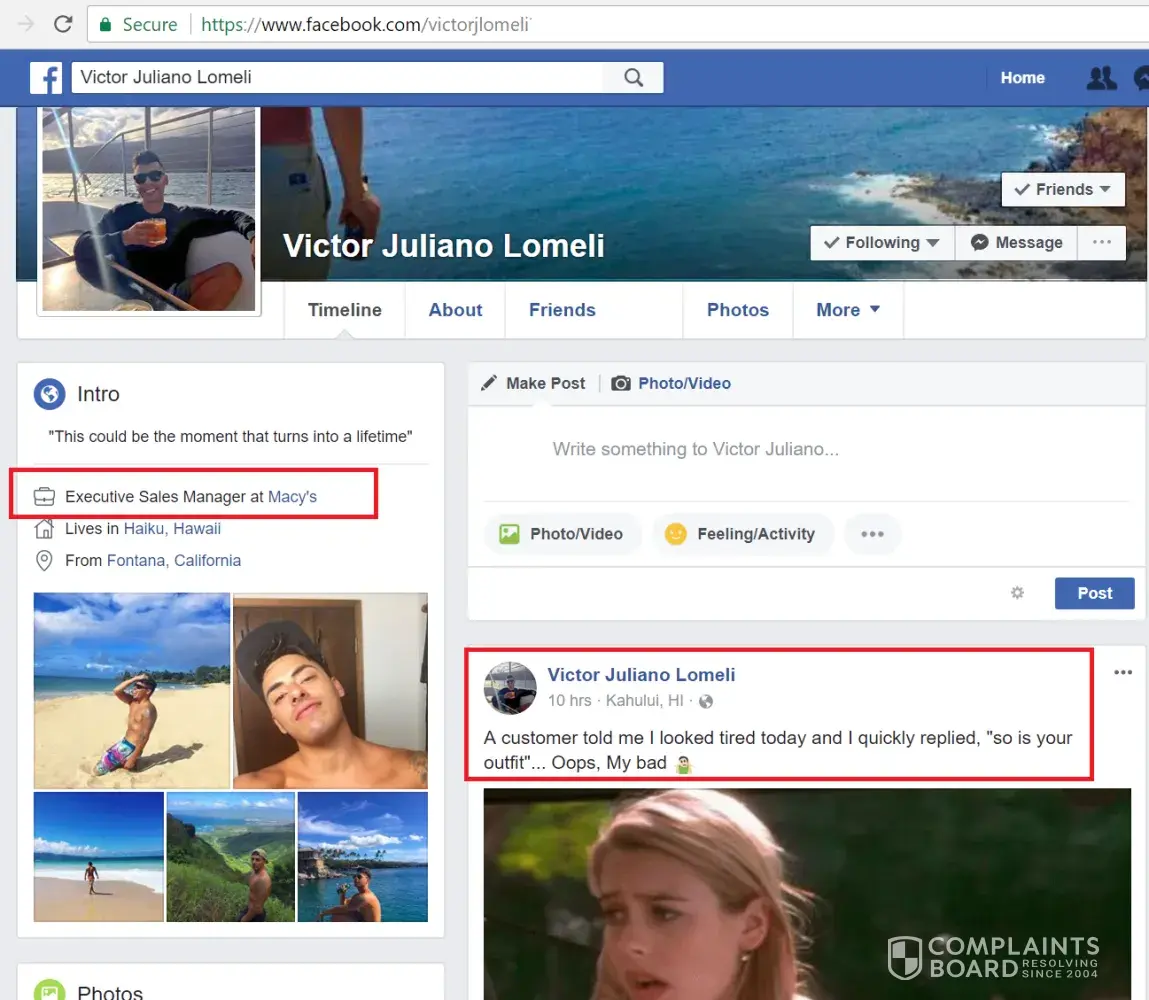Screen dimensions: 1149x1000
Task: Click the Feeling/Activity button
Action: (741, 534)
